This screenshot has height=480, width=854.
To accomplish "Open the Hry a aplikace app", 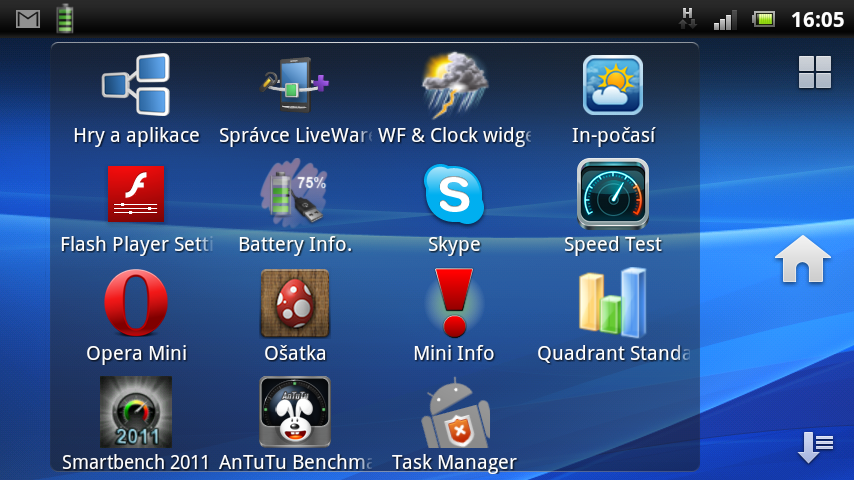I will (136, 85).
